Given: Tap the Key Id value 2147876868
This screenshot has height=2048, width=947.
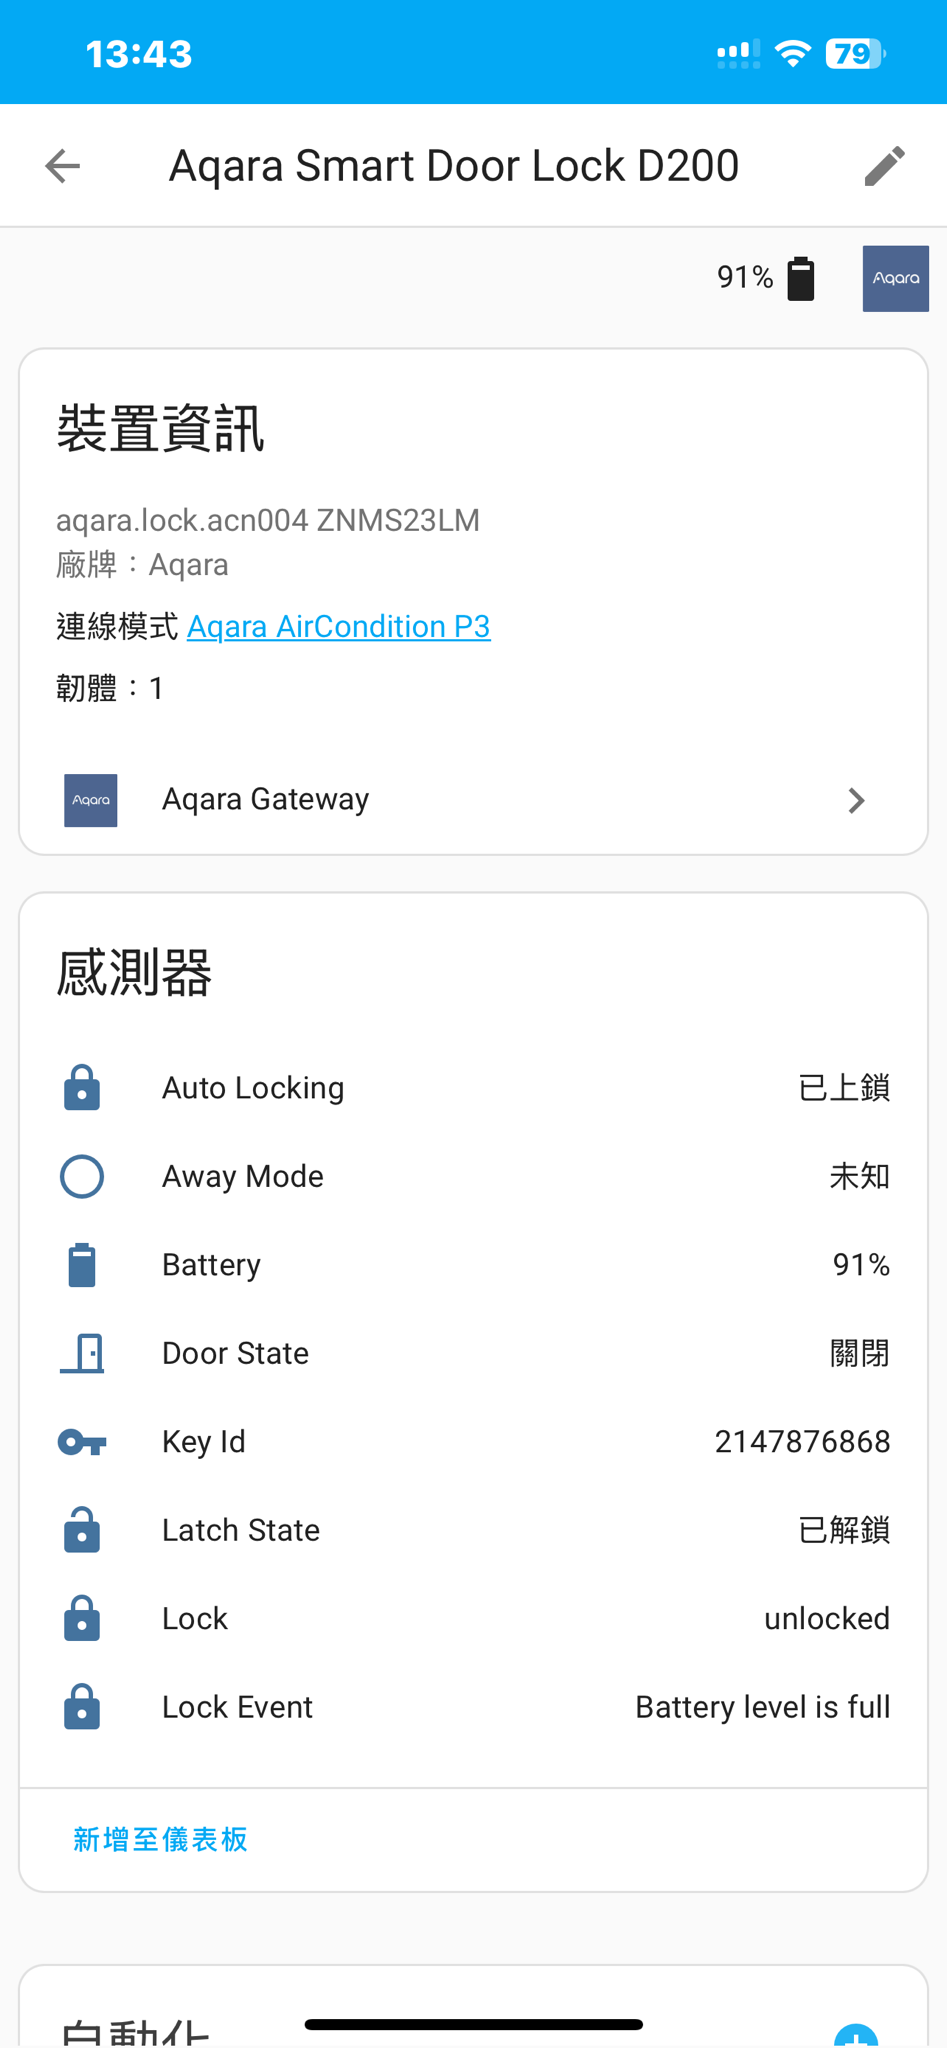Looking at the screenshot, I should 802,1442.
